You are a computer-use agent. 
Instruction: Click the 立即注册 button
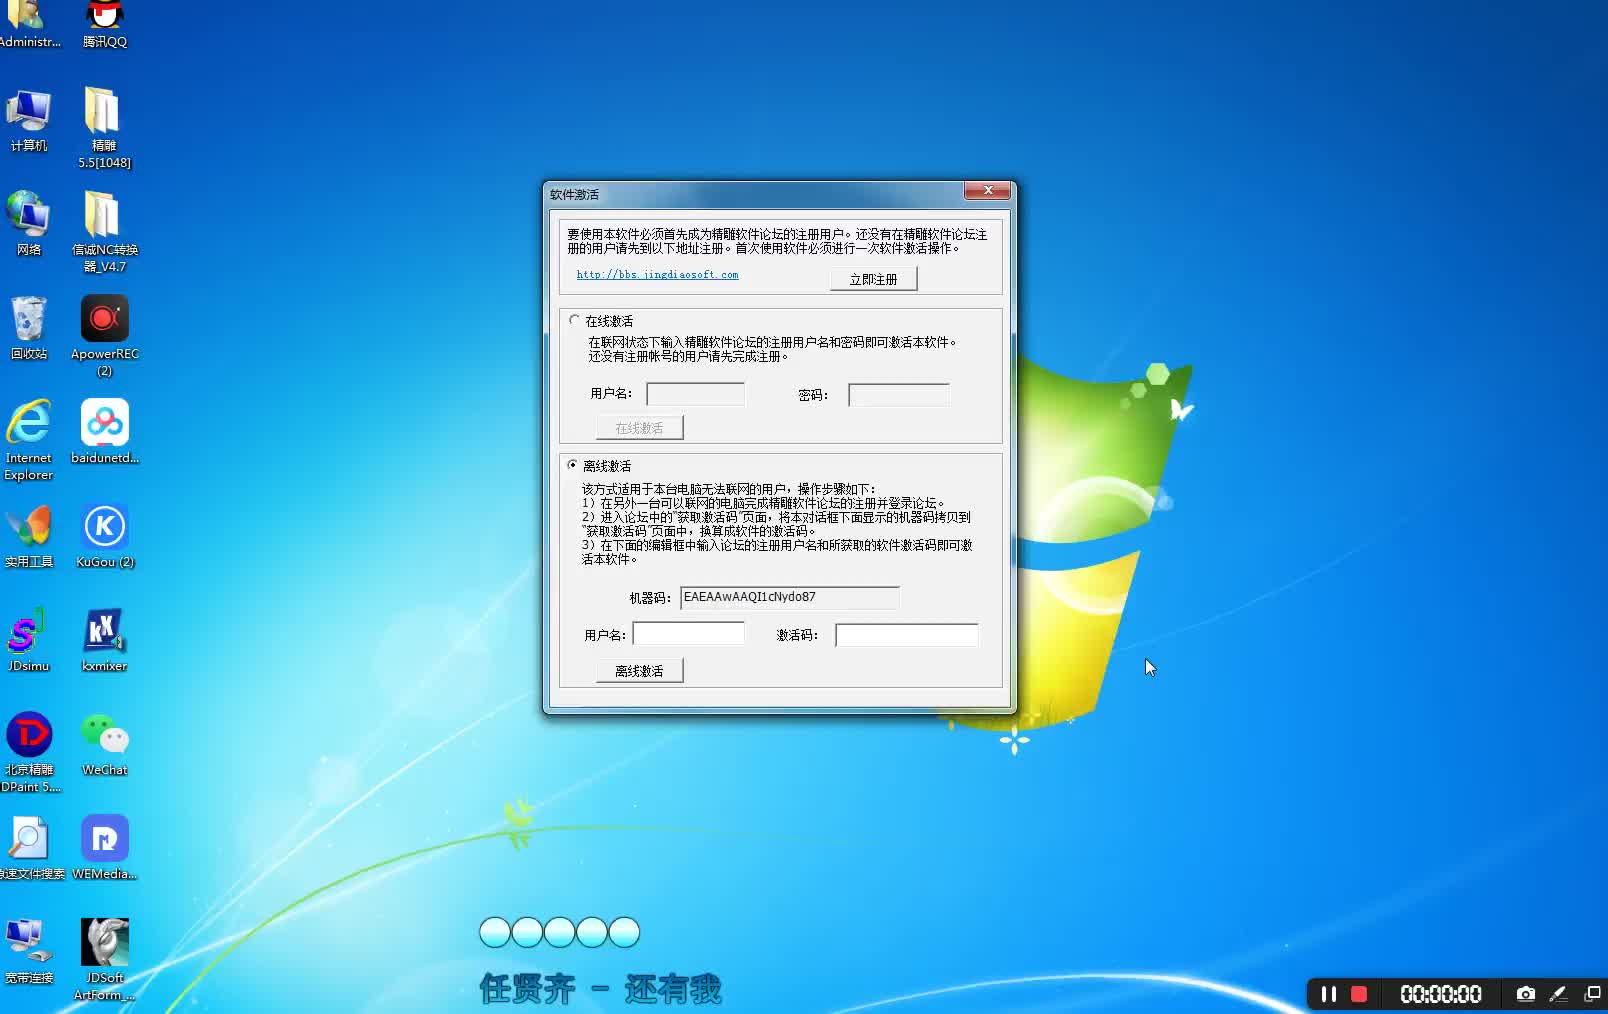coord(873,279)
